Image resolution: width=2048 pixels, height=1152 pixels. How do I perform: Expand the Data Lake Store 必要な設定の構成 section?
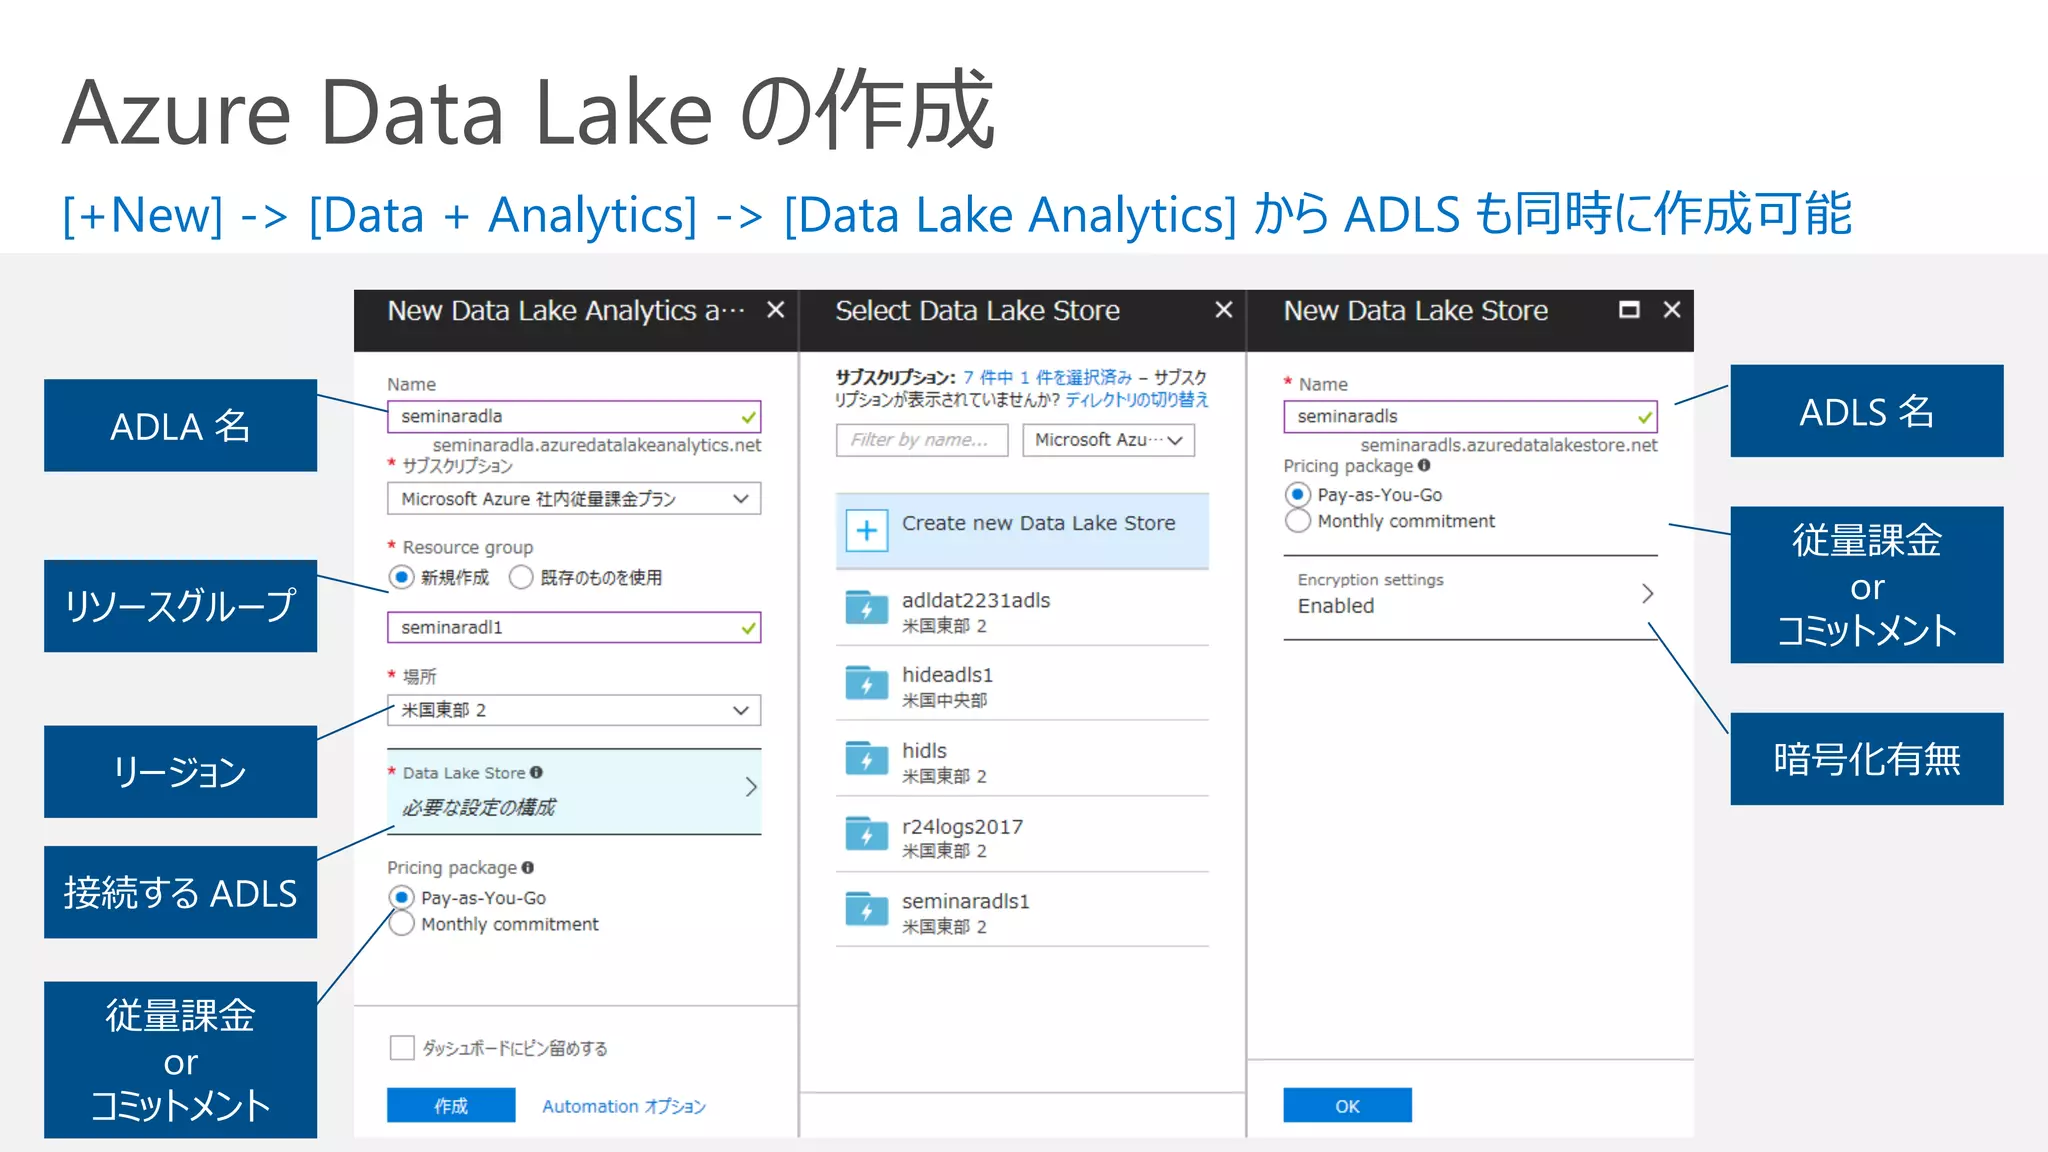[x=574, y=791]
